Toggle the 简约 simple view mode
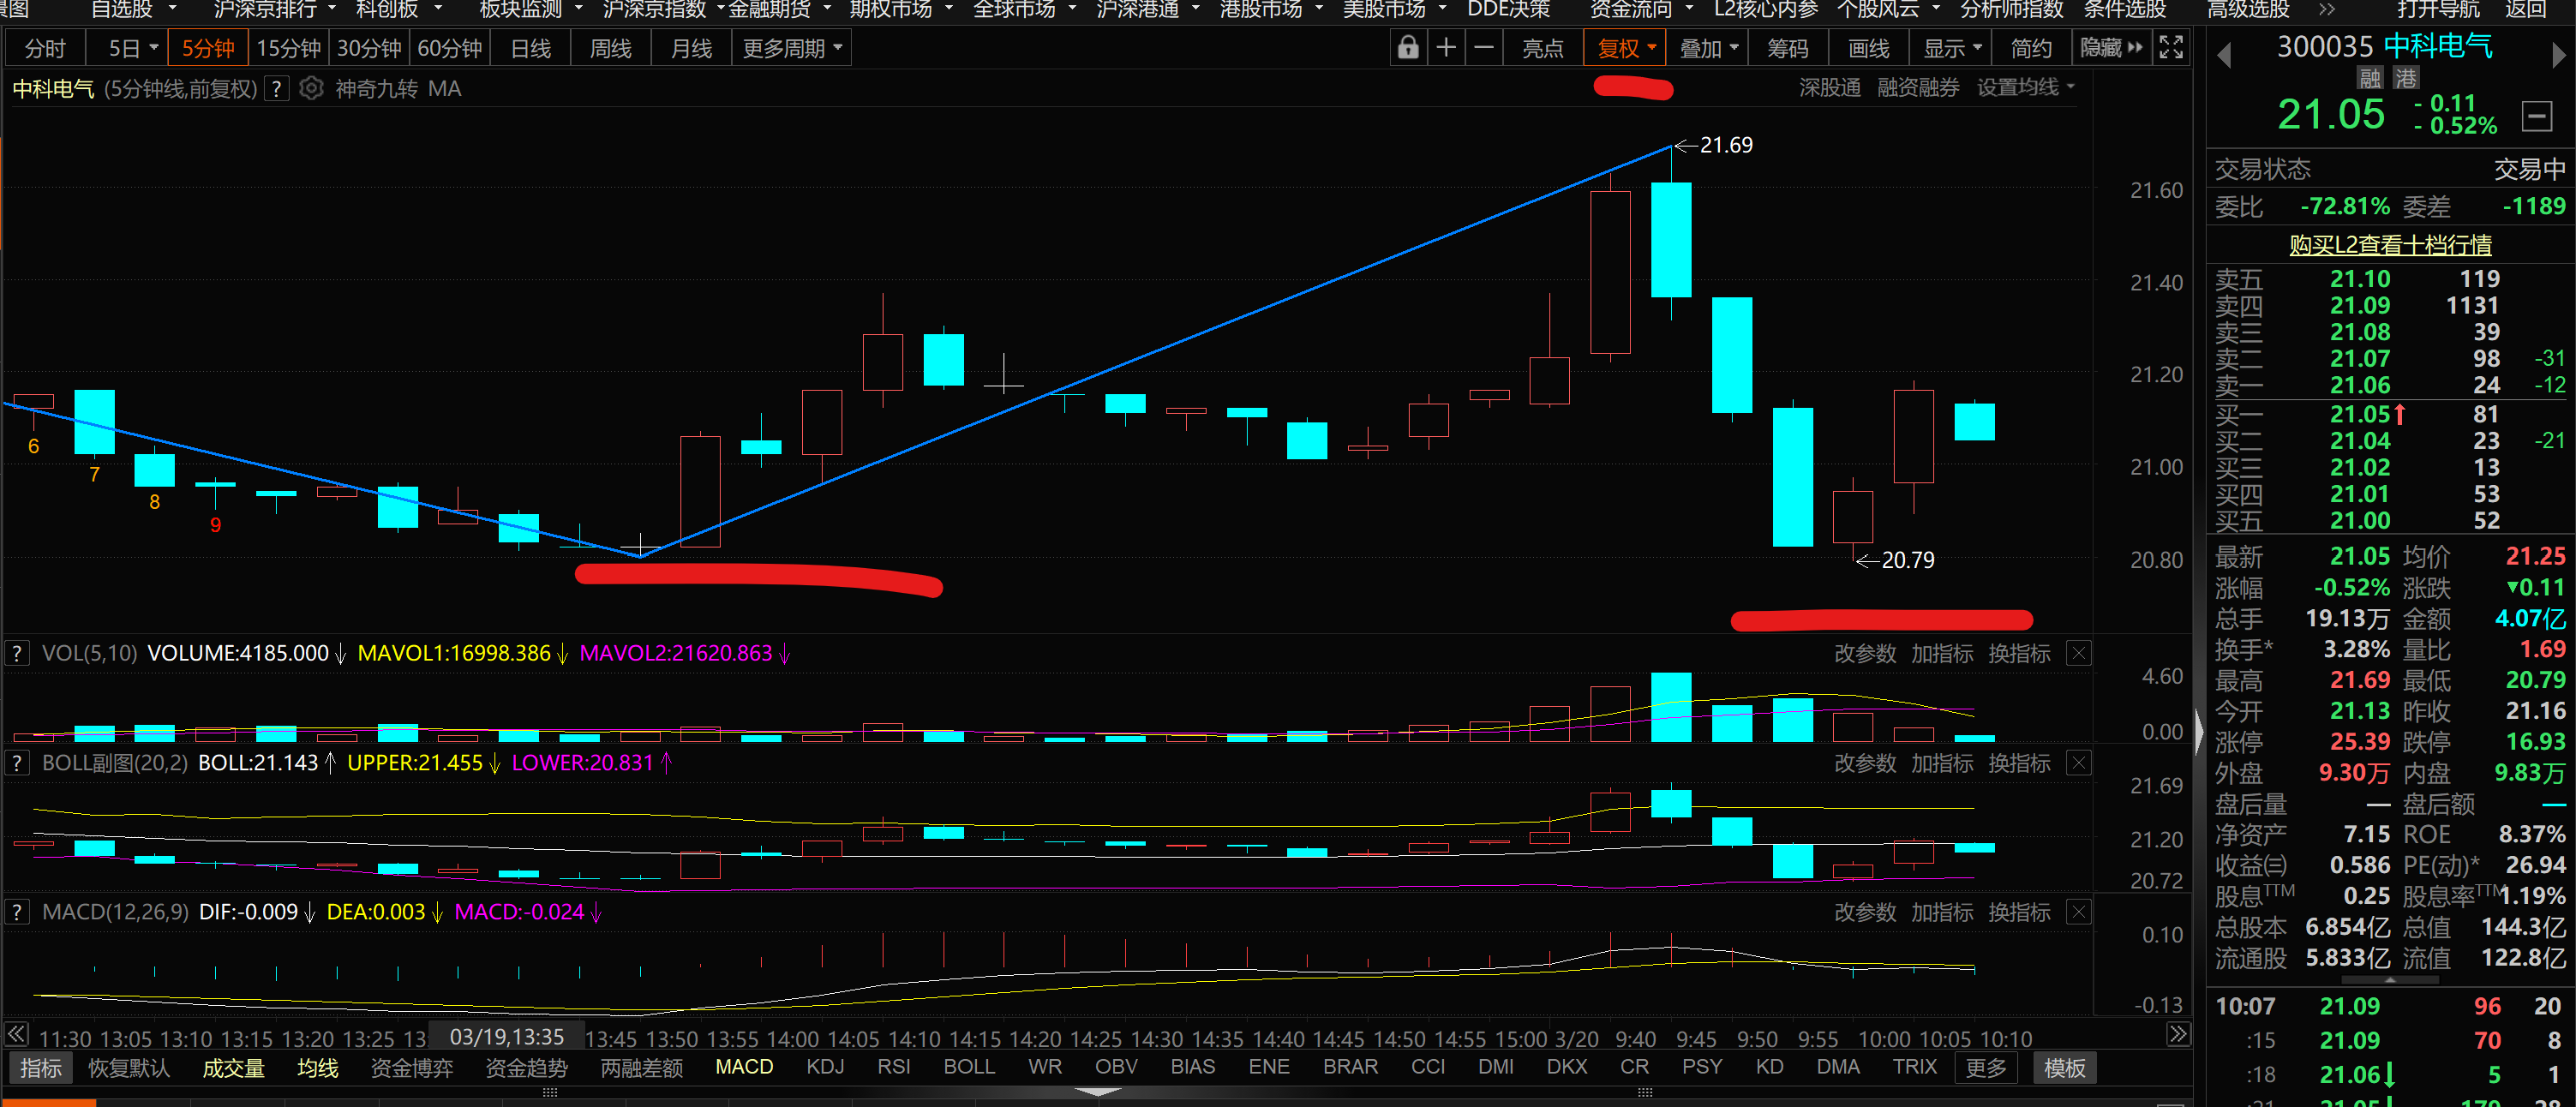This screenshot has height=1107, width=2576. point(2030,48)
